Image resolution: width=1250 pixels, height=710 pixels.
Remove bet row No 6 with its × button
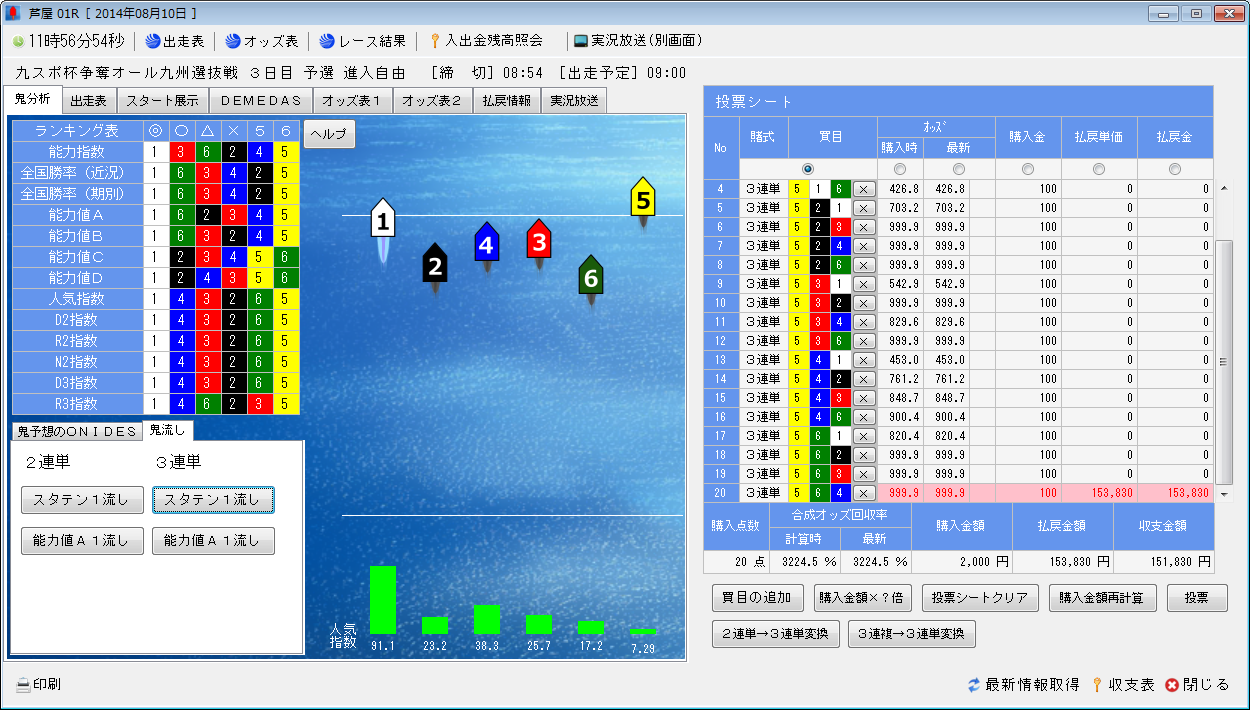pos(864,226)
